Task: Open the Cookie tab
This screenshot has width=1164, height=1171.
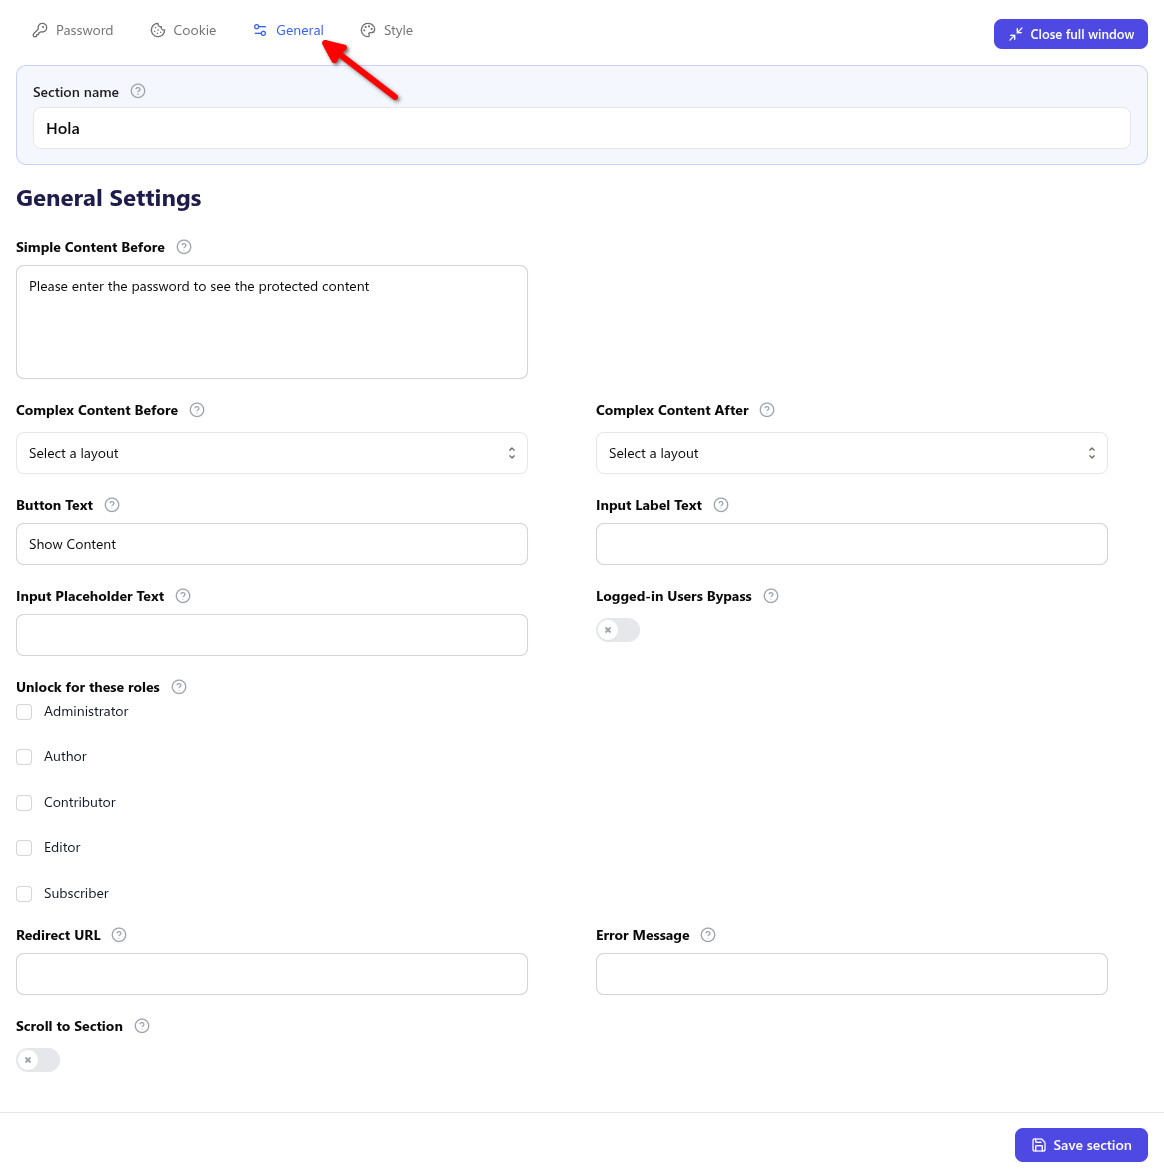Action: [184, 31]
